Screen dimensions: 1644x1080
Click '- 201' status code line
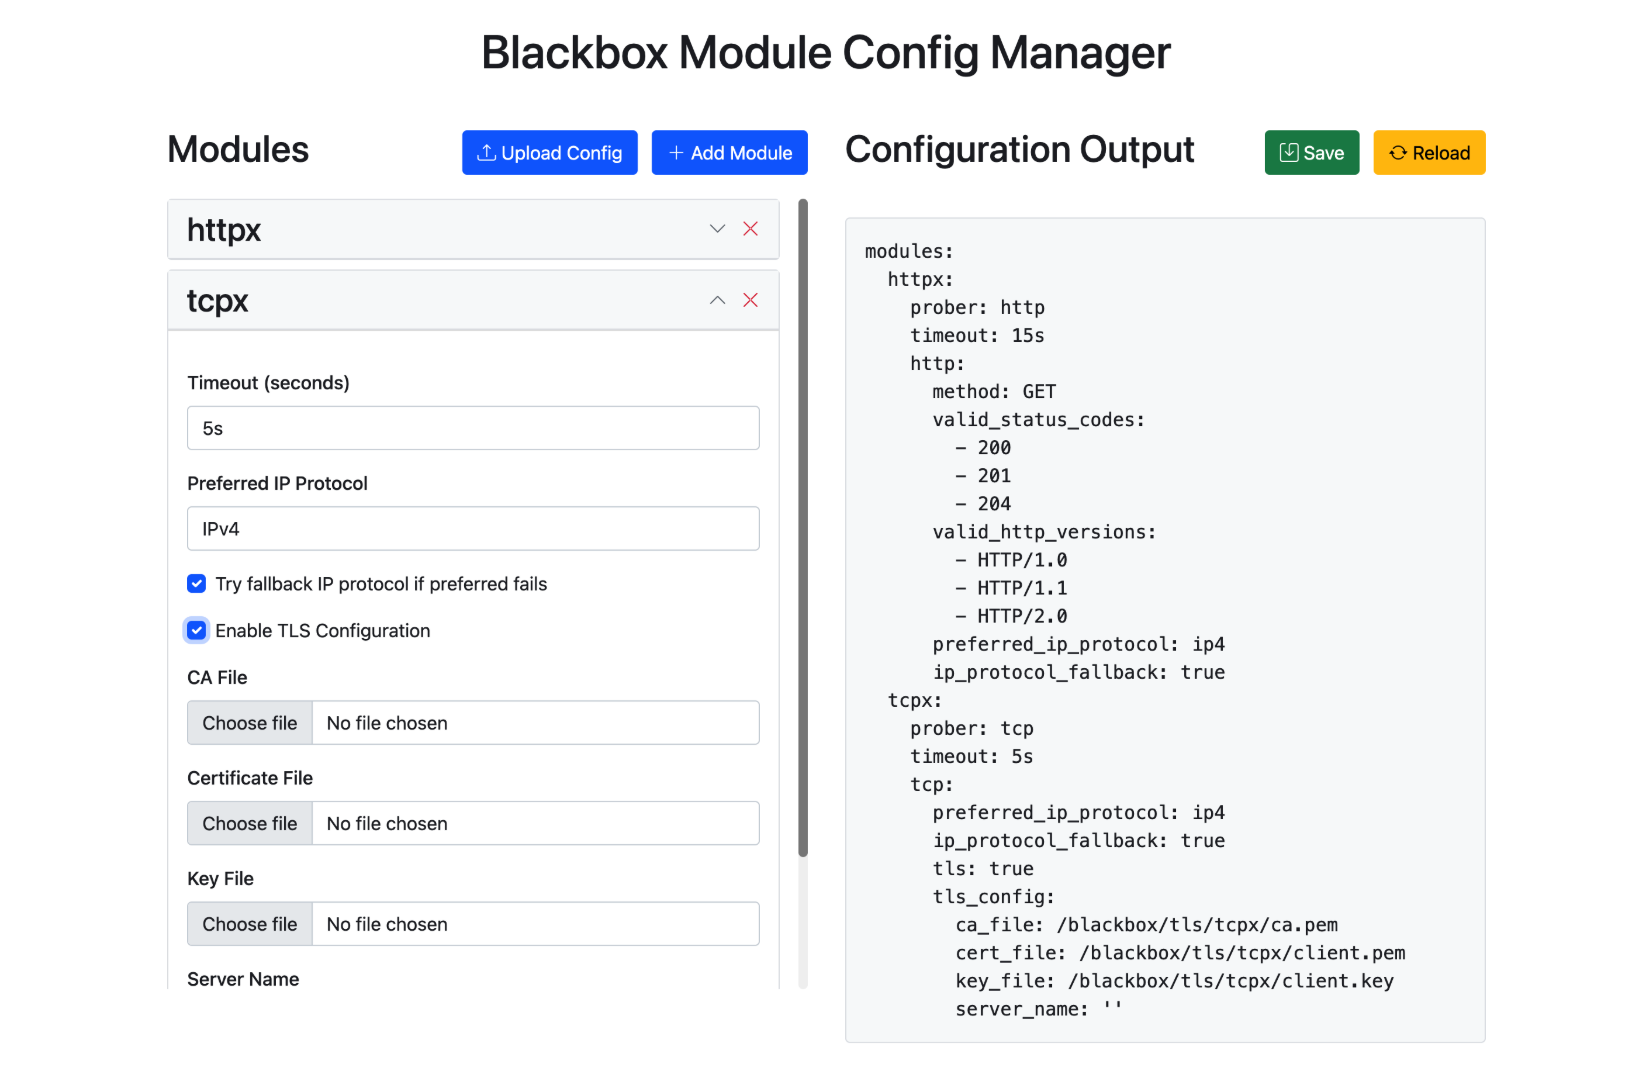983,475
